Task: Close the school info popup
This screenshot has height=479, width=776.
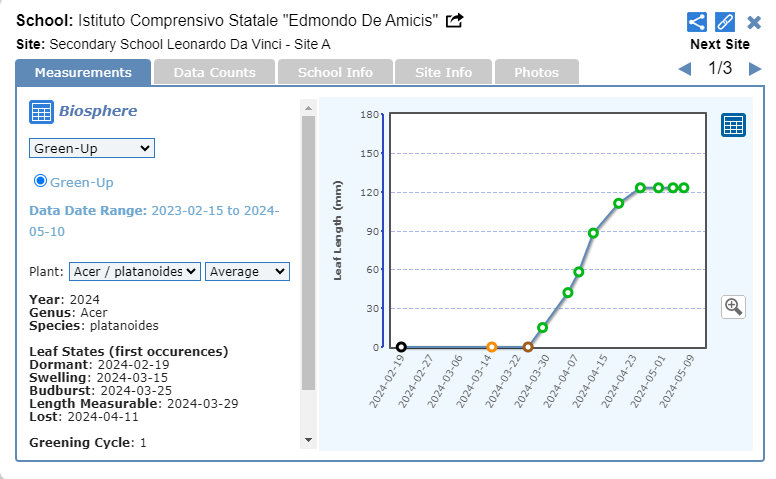Action: click(x=754, y=22)
